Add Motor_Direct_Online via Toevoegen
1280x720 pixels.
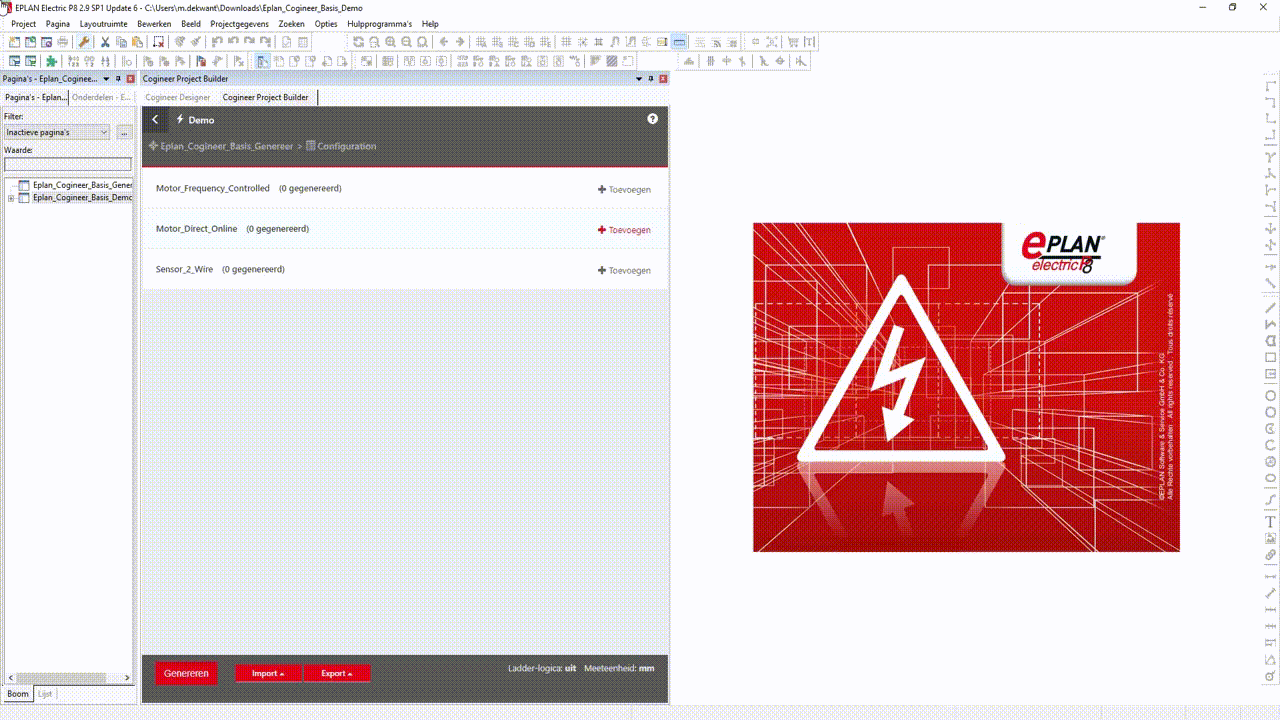[x=624, y=230]
